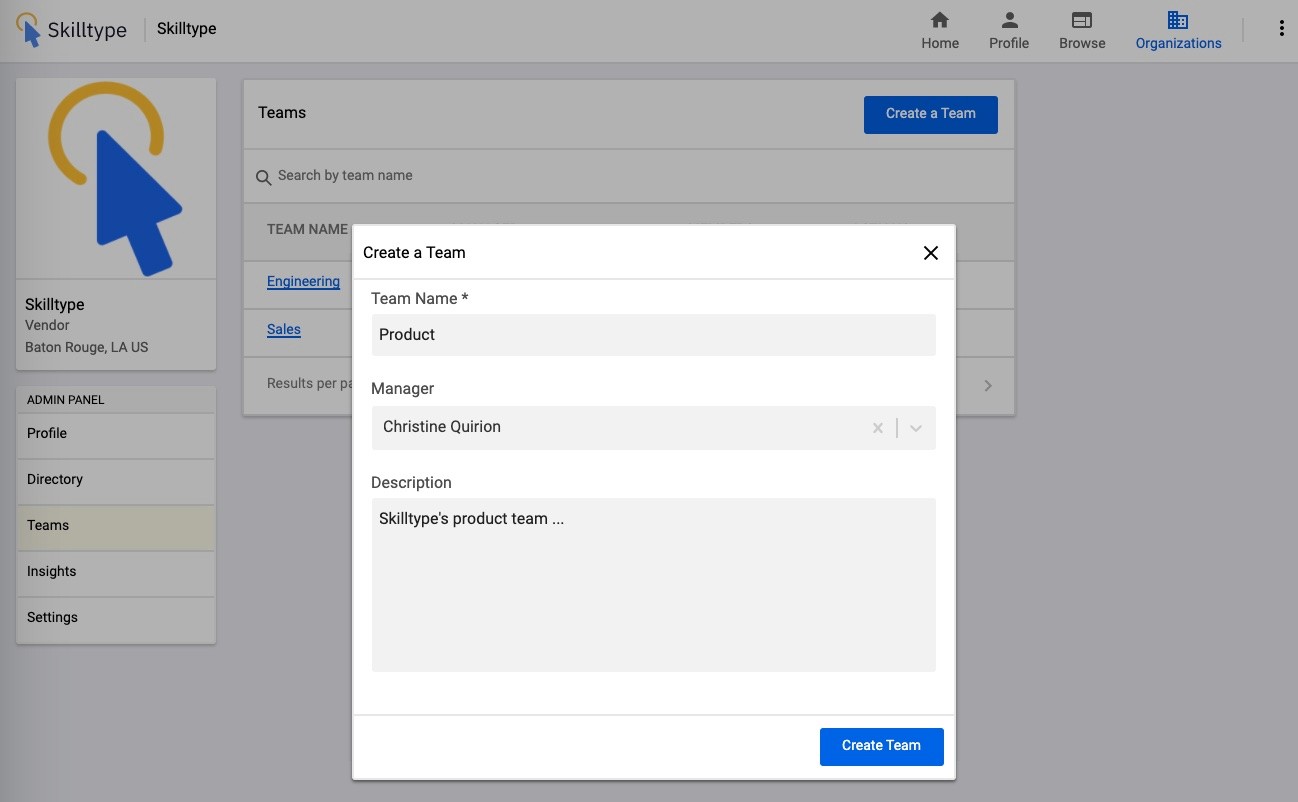Click the Vendor label on the sidebar card
Screen dimensions: 1298x802
tap(47, 326)
